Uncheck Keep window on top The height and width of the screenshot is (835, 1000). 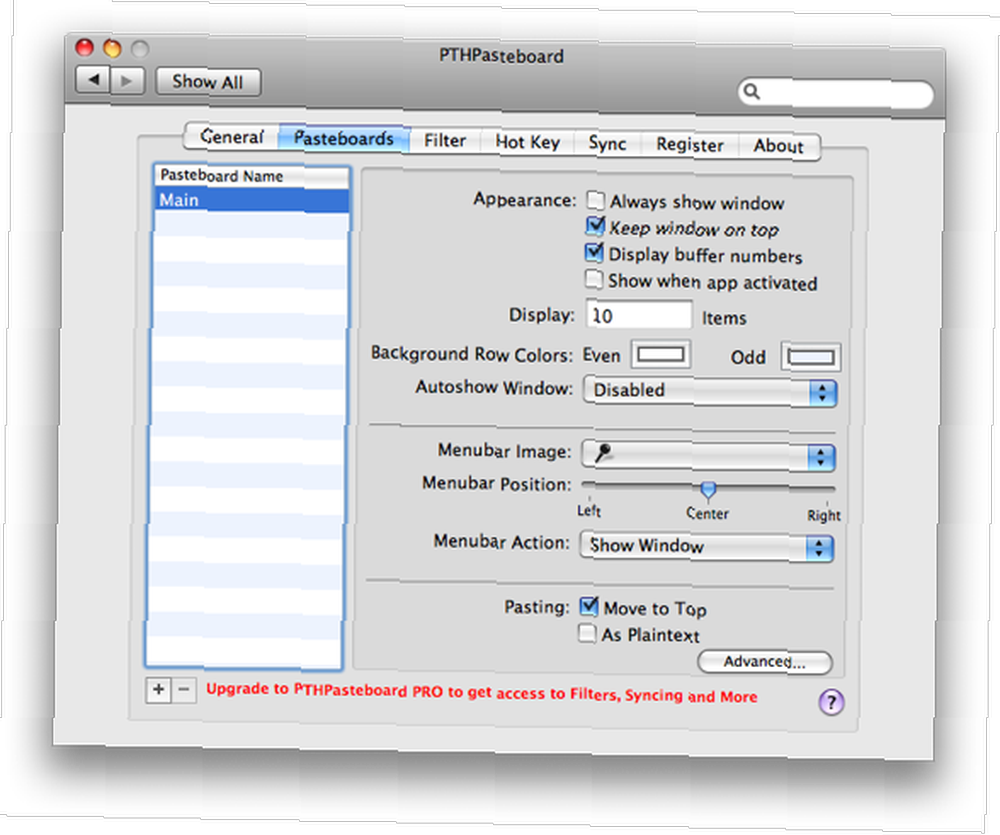(x=595, y=226)
